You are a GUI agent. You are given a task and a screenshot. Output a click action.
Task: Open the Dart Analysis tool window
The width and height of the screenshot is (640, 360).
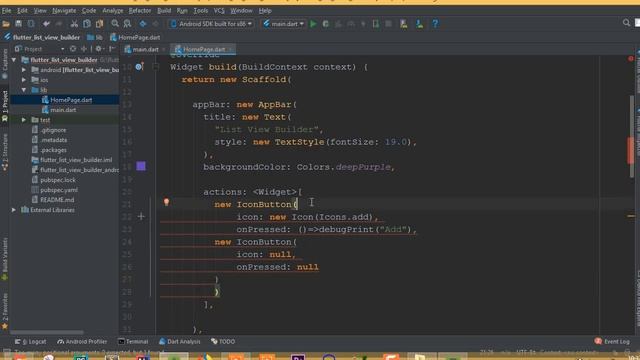[180, 342]
